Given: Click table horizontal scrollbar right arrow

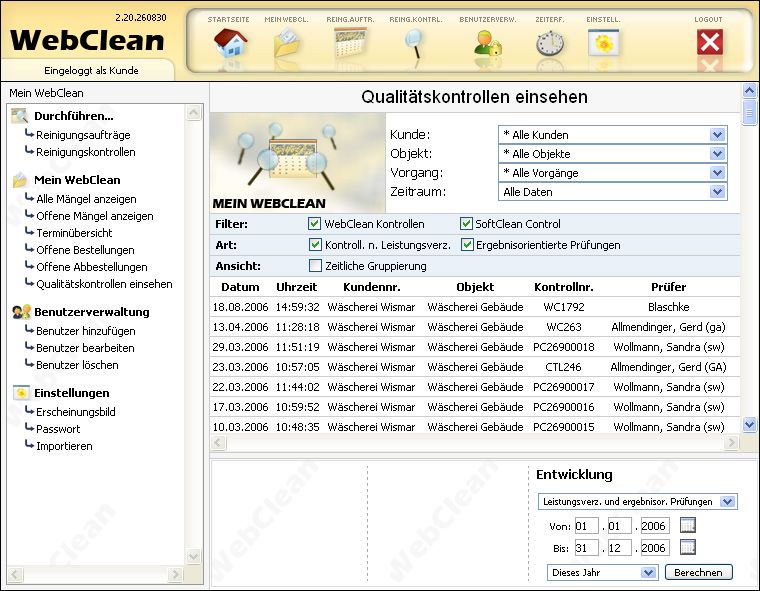Looking at the screenshot, I should pos(731,442).
